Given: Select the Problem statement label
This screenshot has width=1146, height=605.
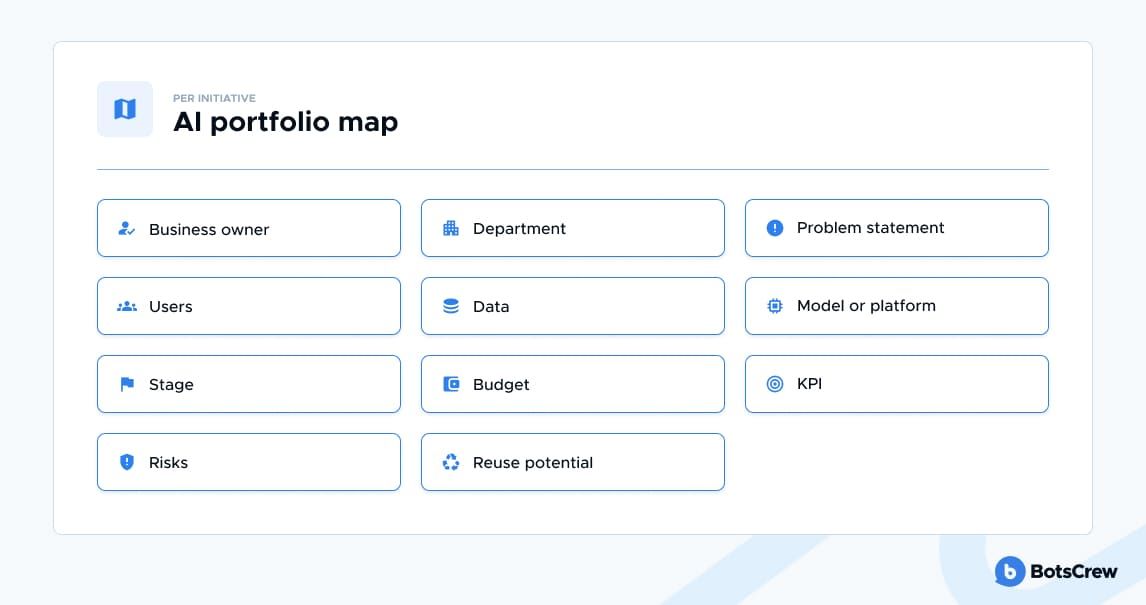Looking at the screenshot, I should [870, 228].
